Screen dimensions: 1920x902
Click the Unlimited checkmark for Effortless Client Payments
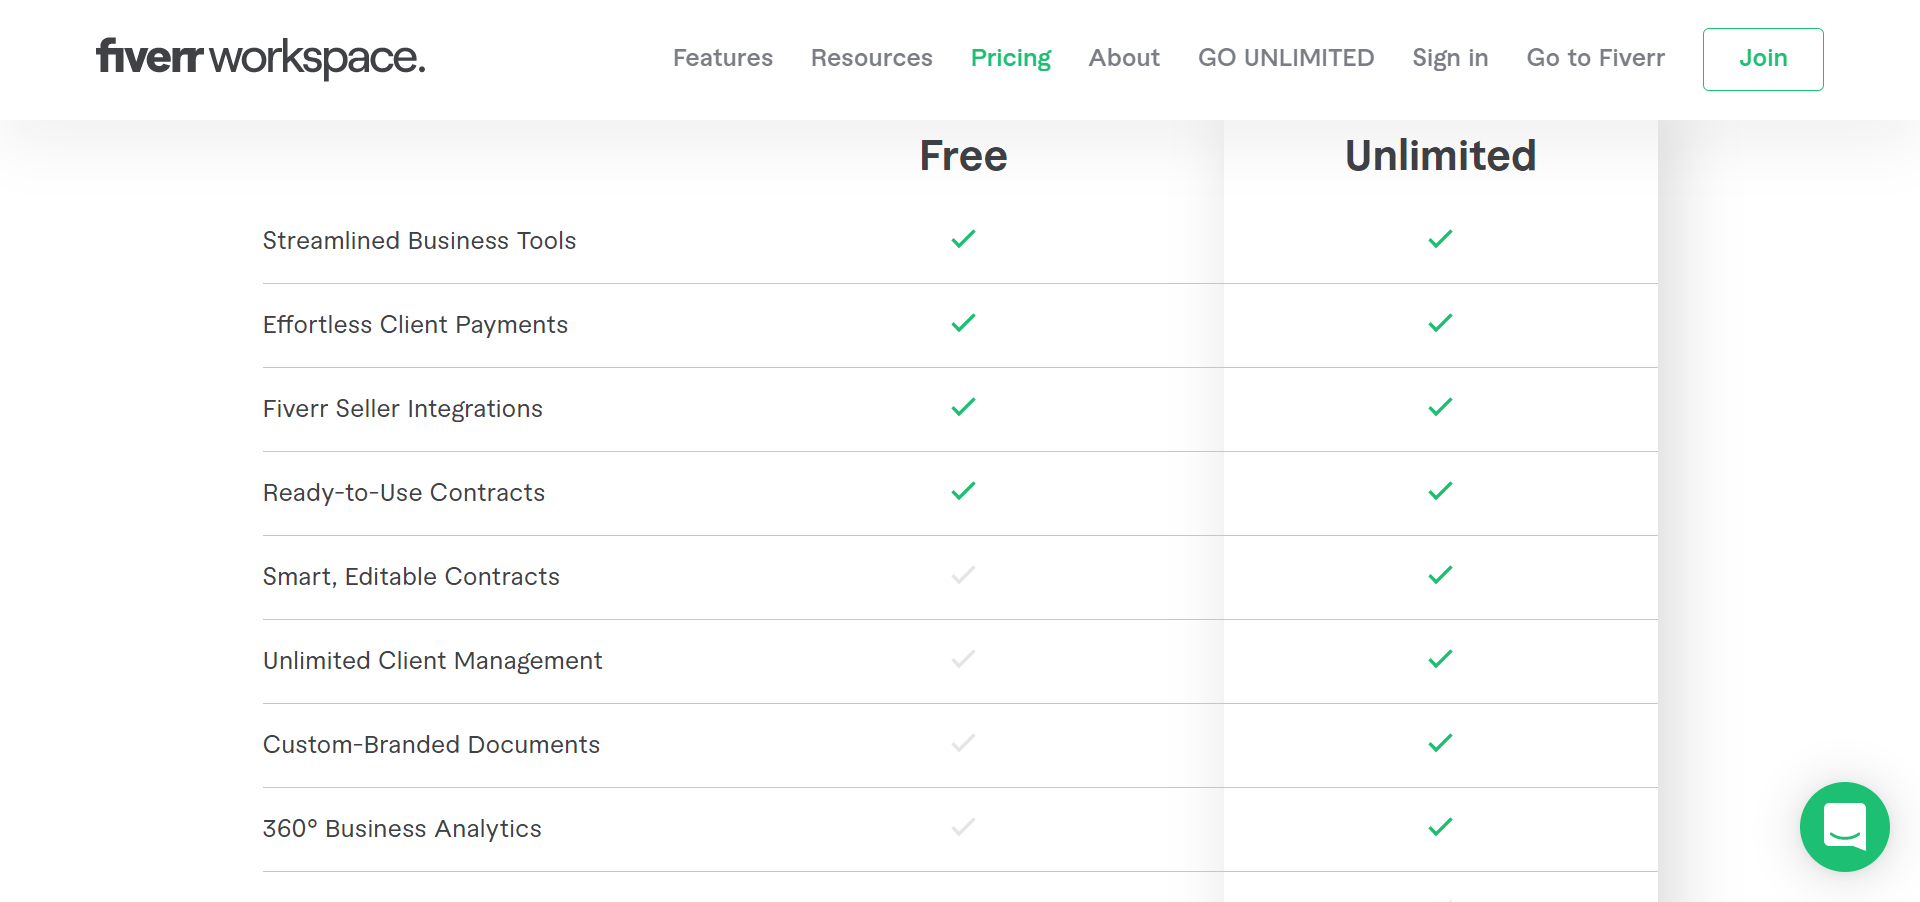point(1440,323)
